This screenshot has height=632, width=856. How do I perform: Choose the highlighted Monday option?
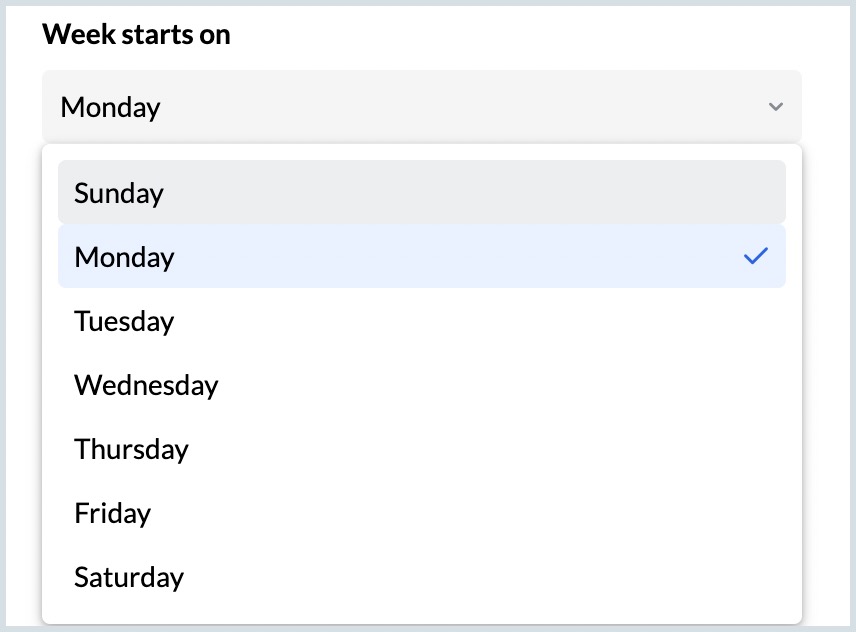pyautogui.click(x=124, y=257)
